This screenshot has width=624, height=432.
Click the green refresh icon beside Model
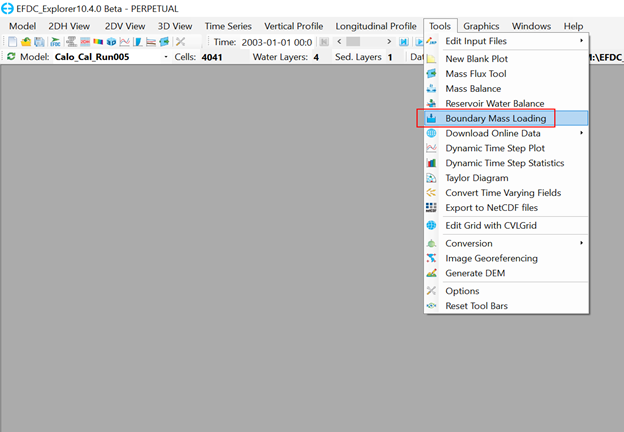coord(11,57)
